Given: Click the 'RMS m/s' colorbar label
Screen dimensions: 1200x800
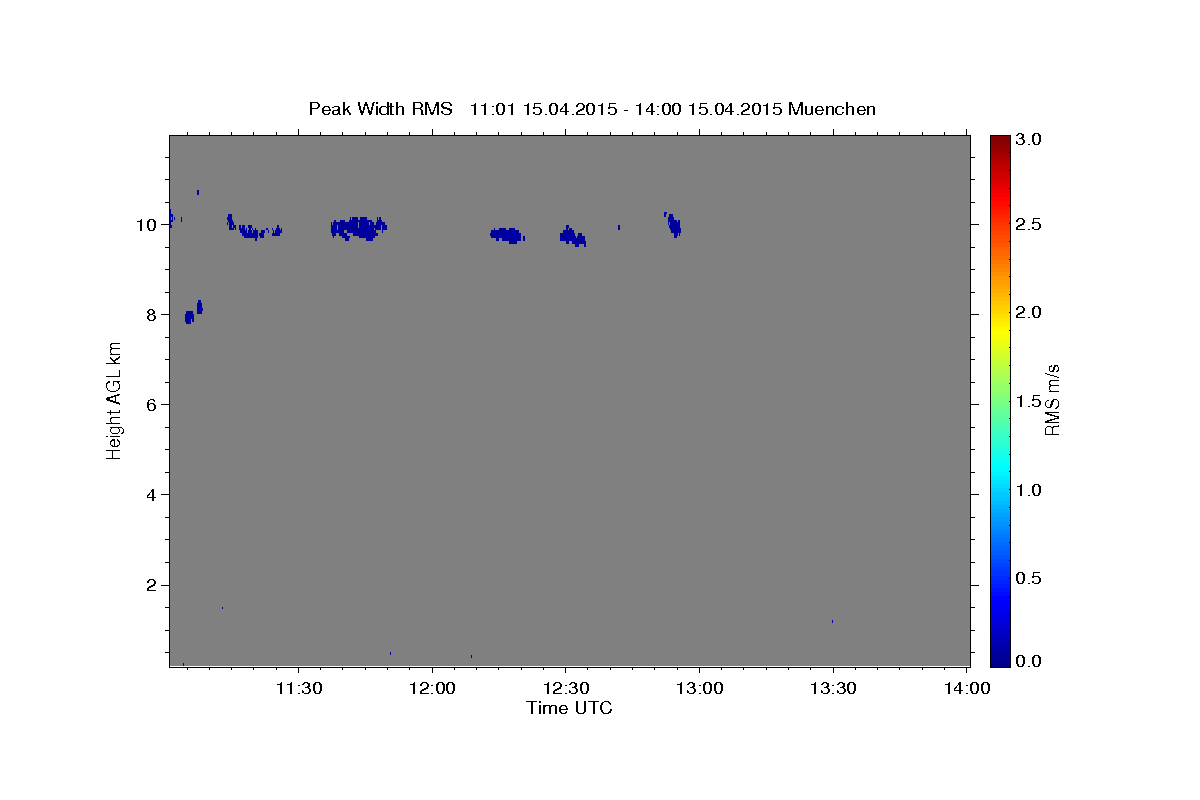Looking at the screenshot, I should [x=1052, y=400].
